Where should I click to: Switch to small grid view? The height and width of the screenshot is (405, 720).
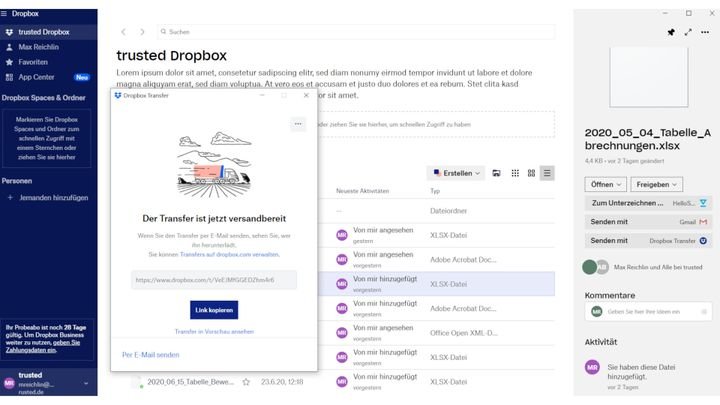(515, 173)
